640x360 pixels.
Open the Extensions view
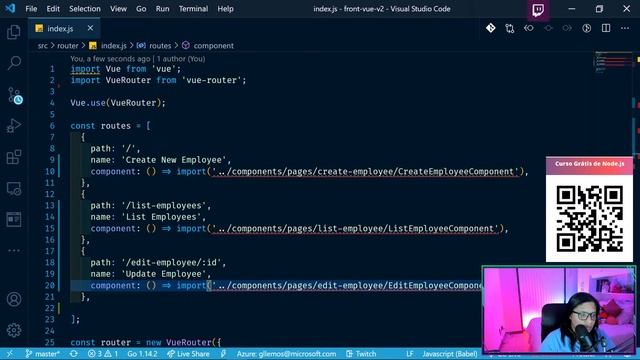click(14, 157)
